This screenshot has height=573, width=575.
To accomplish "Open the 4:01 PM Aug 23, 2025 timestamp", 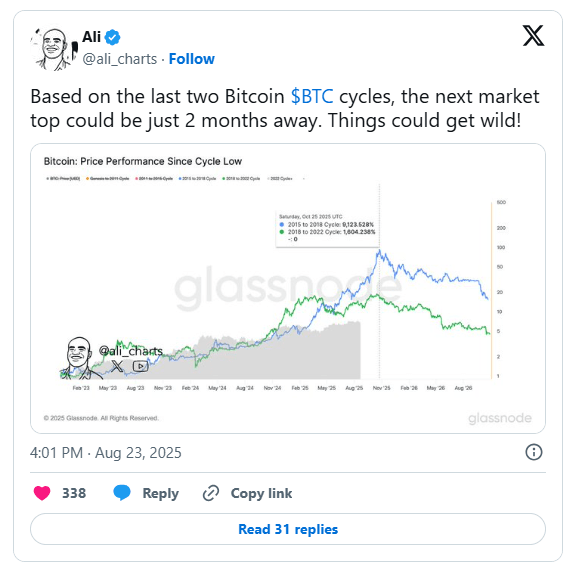I will (106, 453).
